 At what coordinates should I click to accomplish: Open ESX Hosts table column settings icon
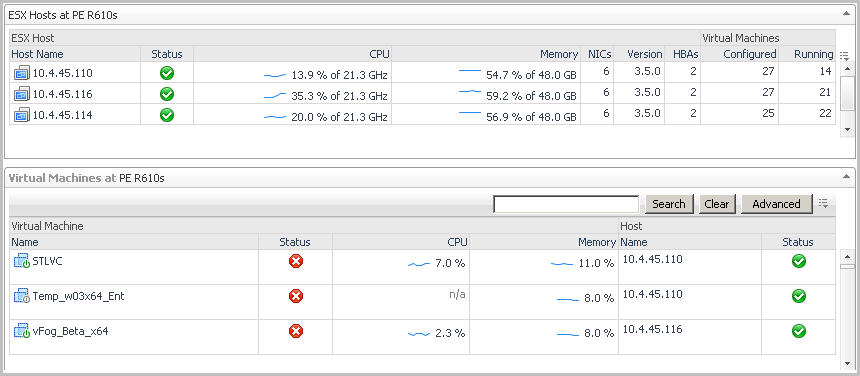[x=844, y=55]
